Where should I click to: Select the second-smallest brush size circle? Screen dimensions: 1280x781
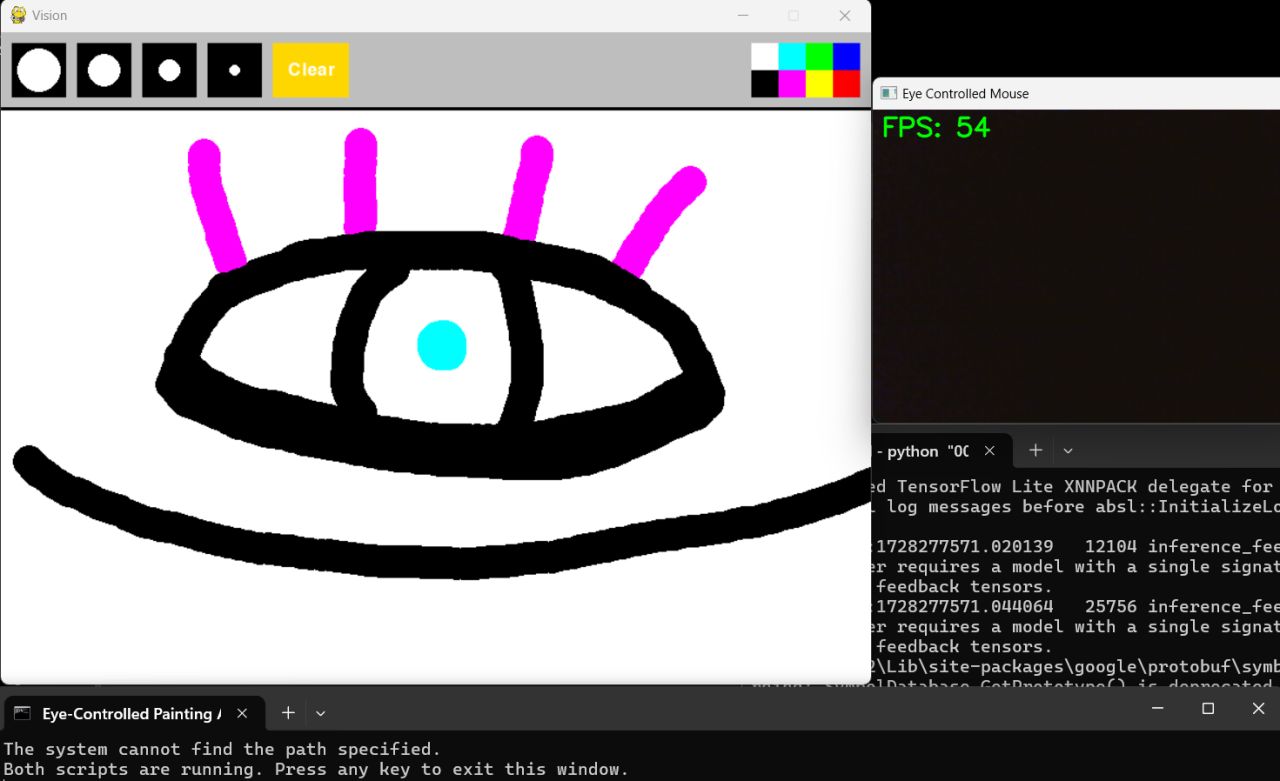click(x=169, y=70)
